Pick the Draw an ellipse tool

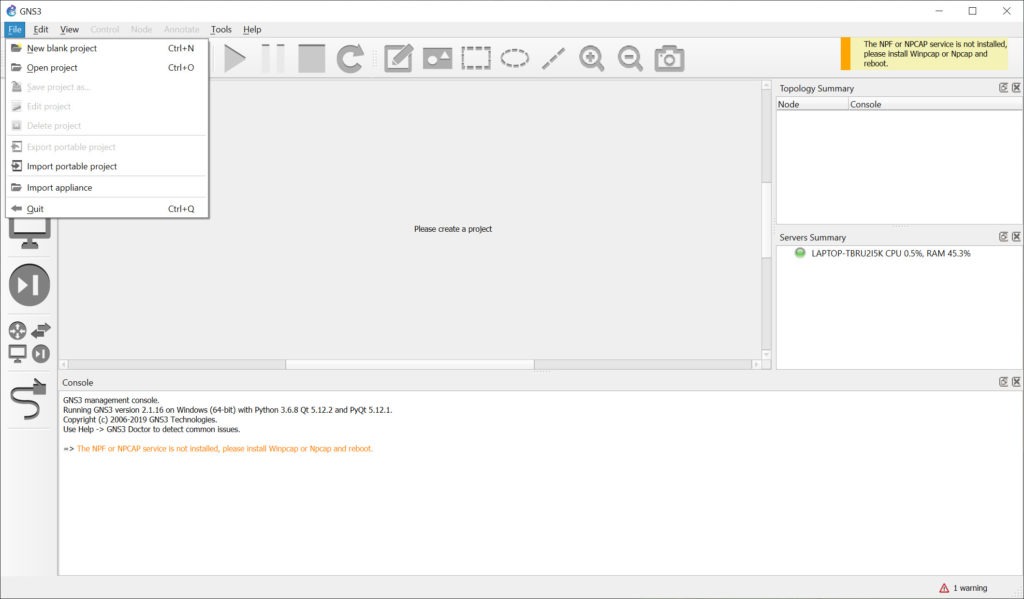tap(515, 59)
